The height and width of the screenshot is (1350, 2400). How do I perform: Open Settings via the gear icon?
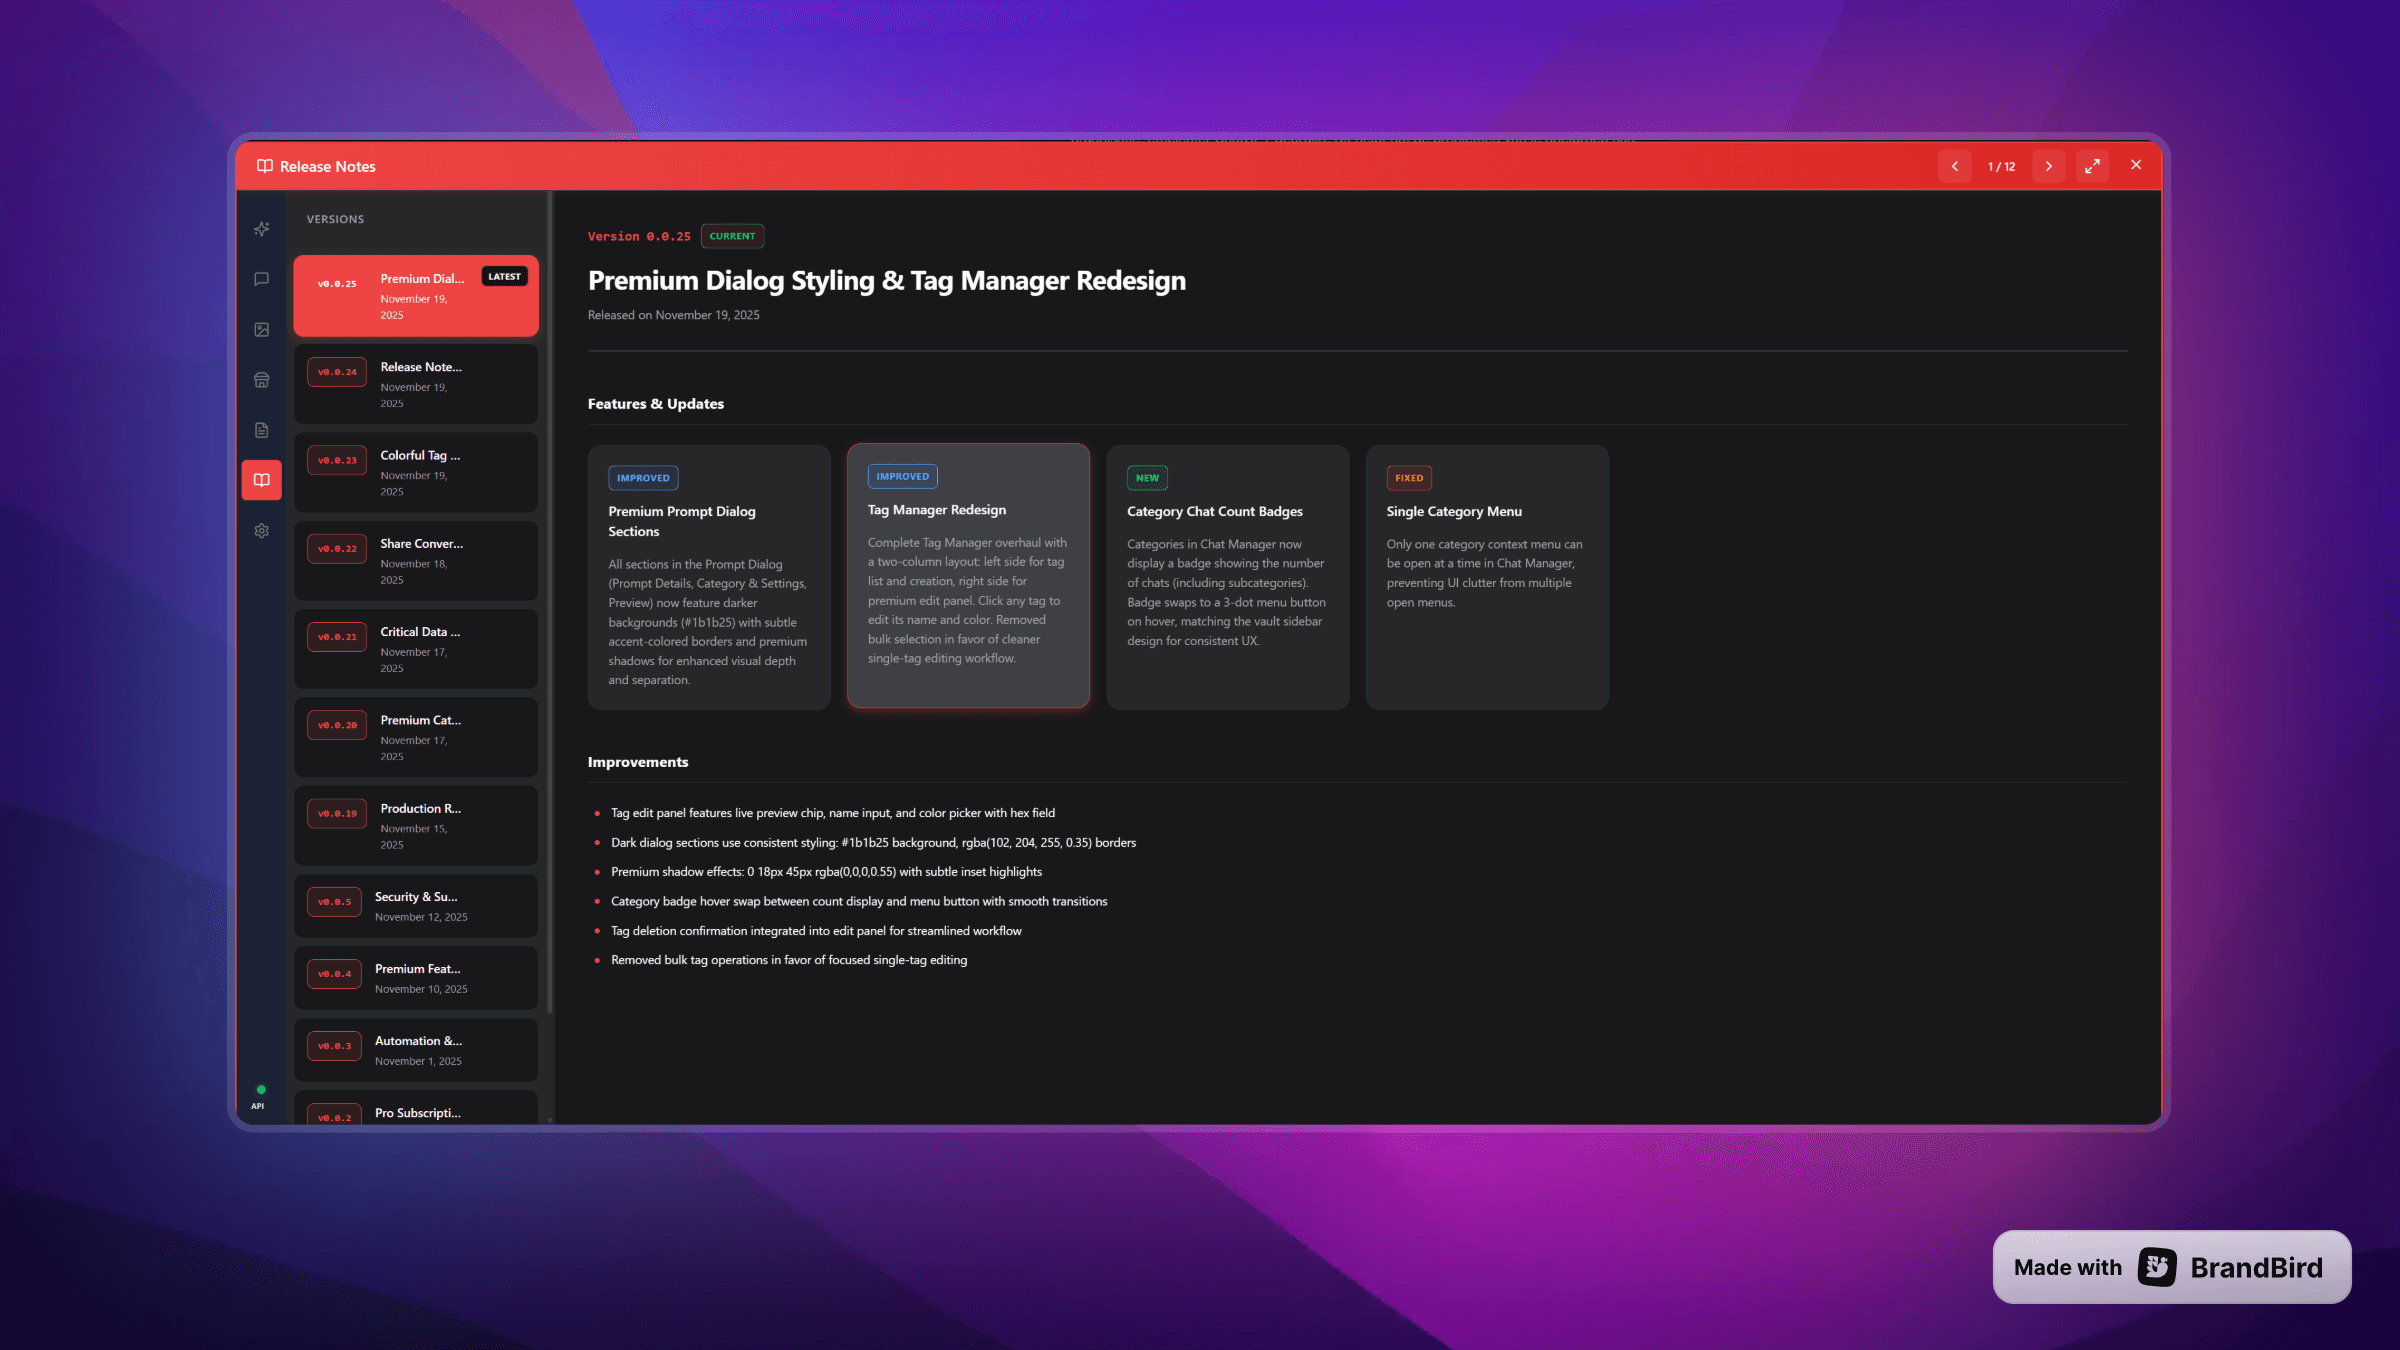click(x=261, y=530)
